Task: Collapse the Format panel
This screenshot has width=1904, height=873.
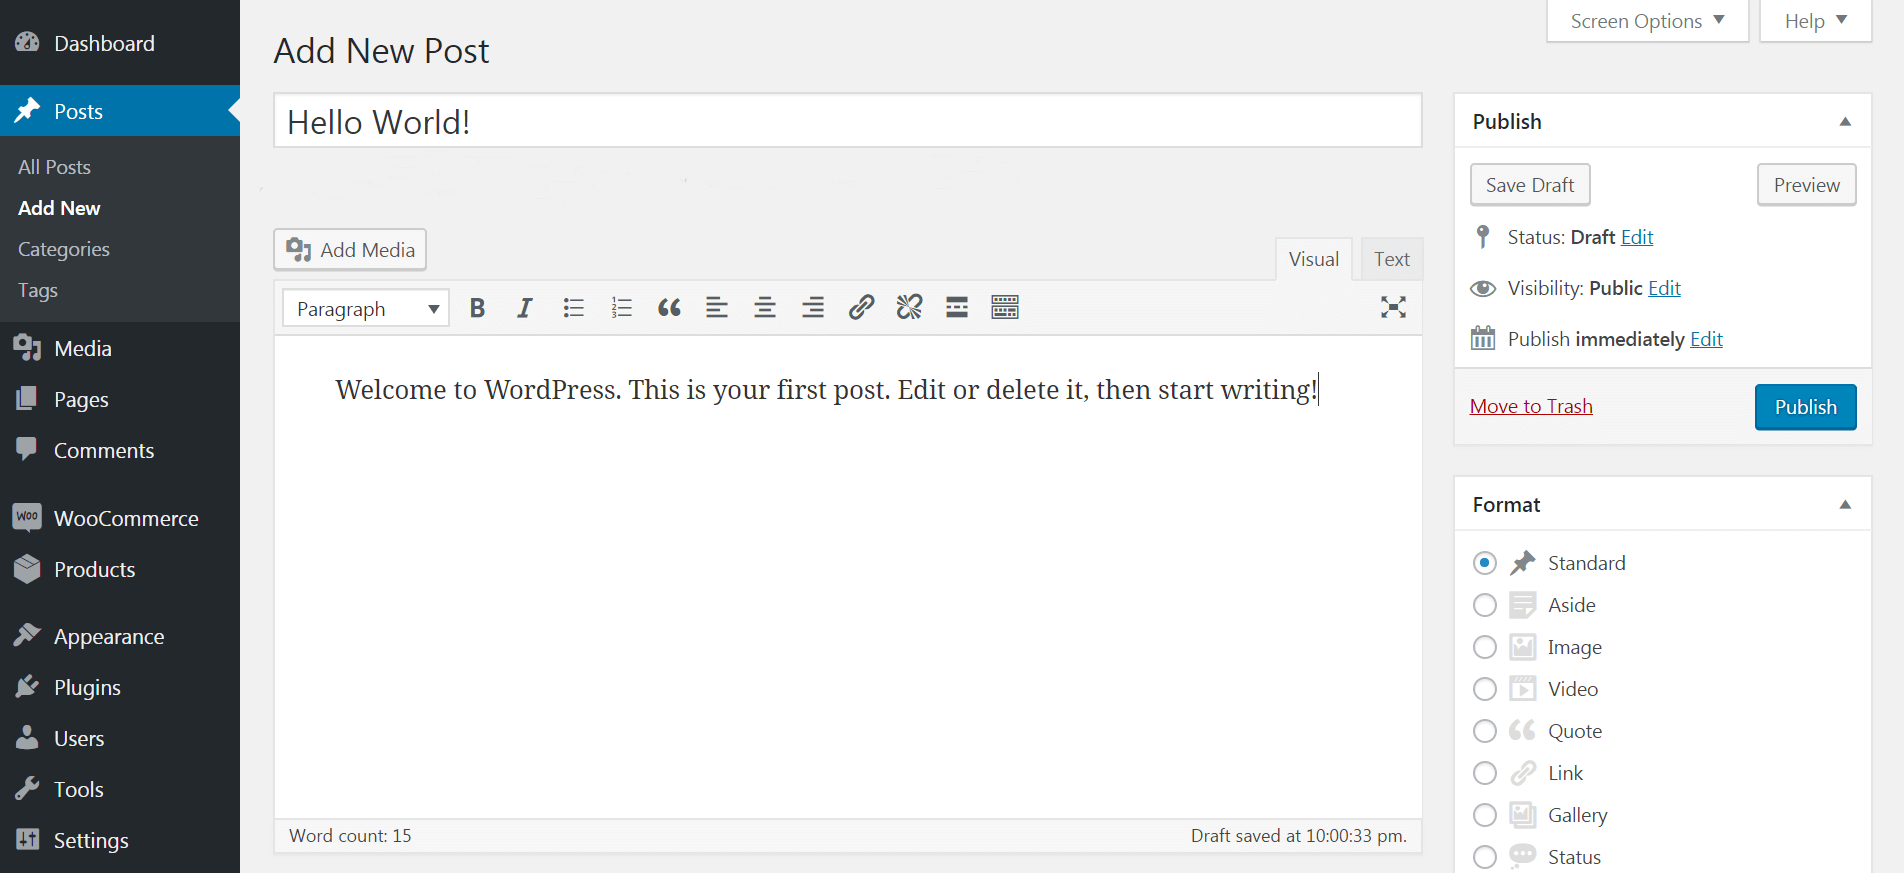Action: pos(1845,504)
